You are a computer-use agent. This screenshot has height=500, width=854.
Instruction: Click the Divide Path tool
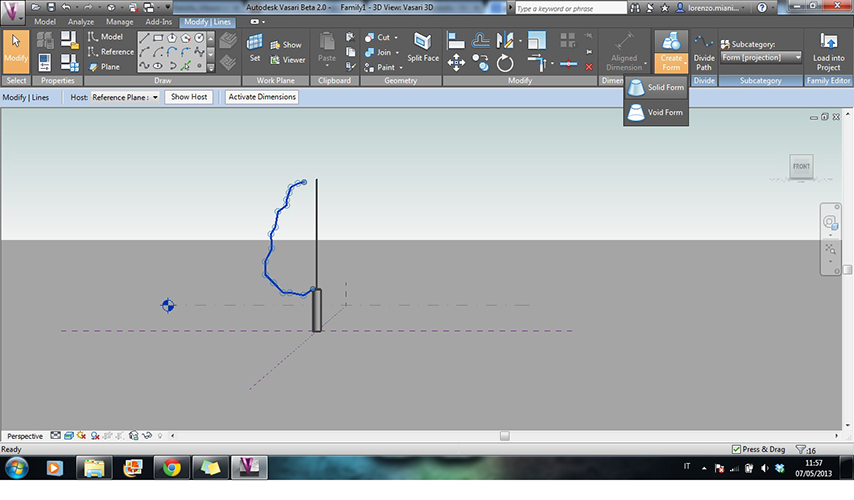click(x=704, y=52)
